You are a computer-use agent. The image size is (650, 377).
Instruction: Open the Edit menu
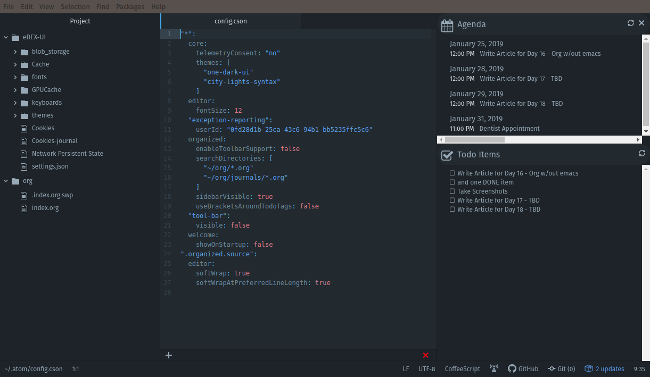pyautogui.click(x=27, y=6)
